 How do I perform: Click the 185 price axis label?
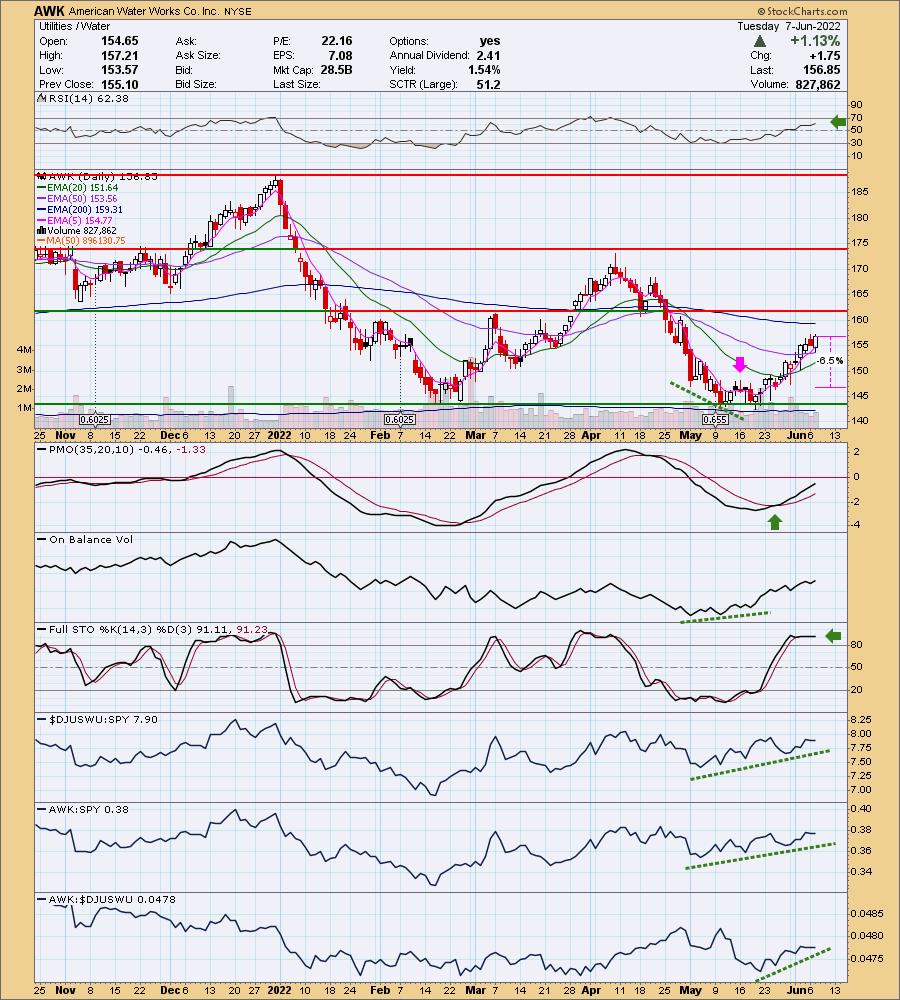[860, 192]
